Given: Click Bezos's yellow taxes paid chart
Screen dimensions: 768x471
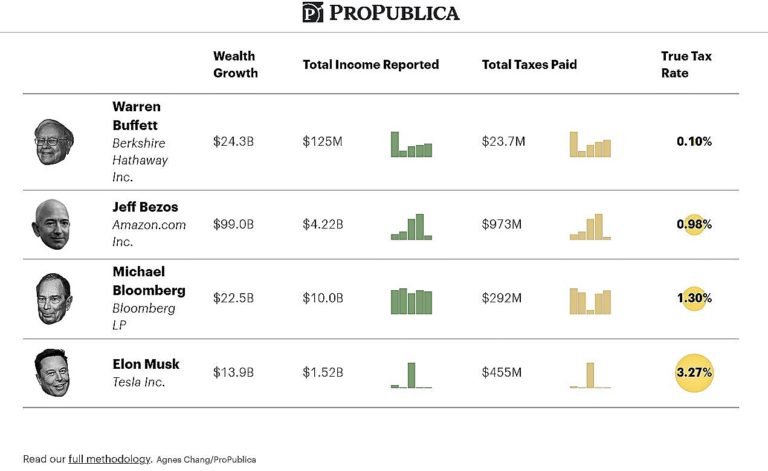Looking at the screenshot, I should (590, 227).
